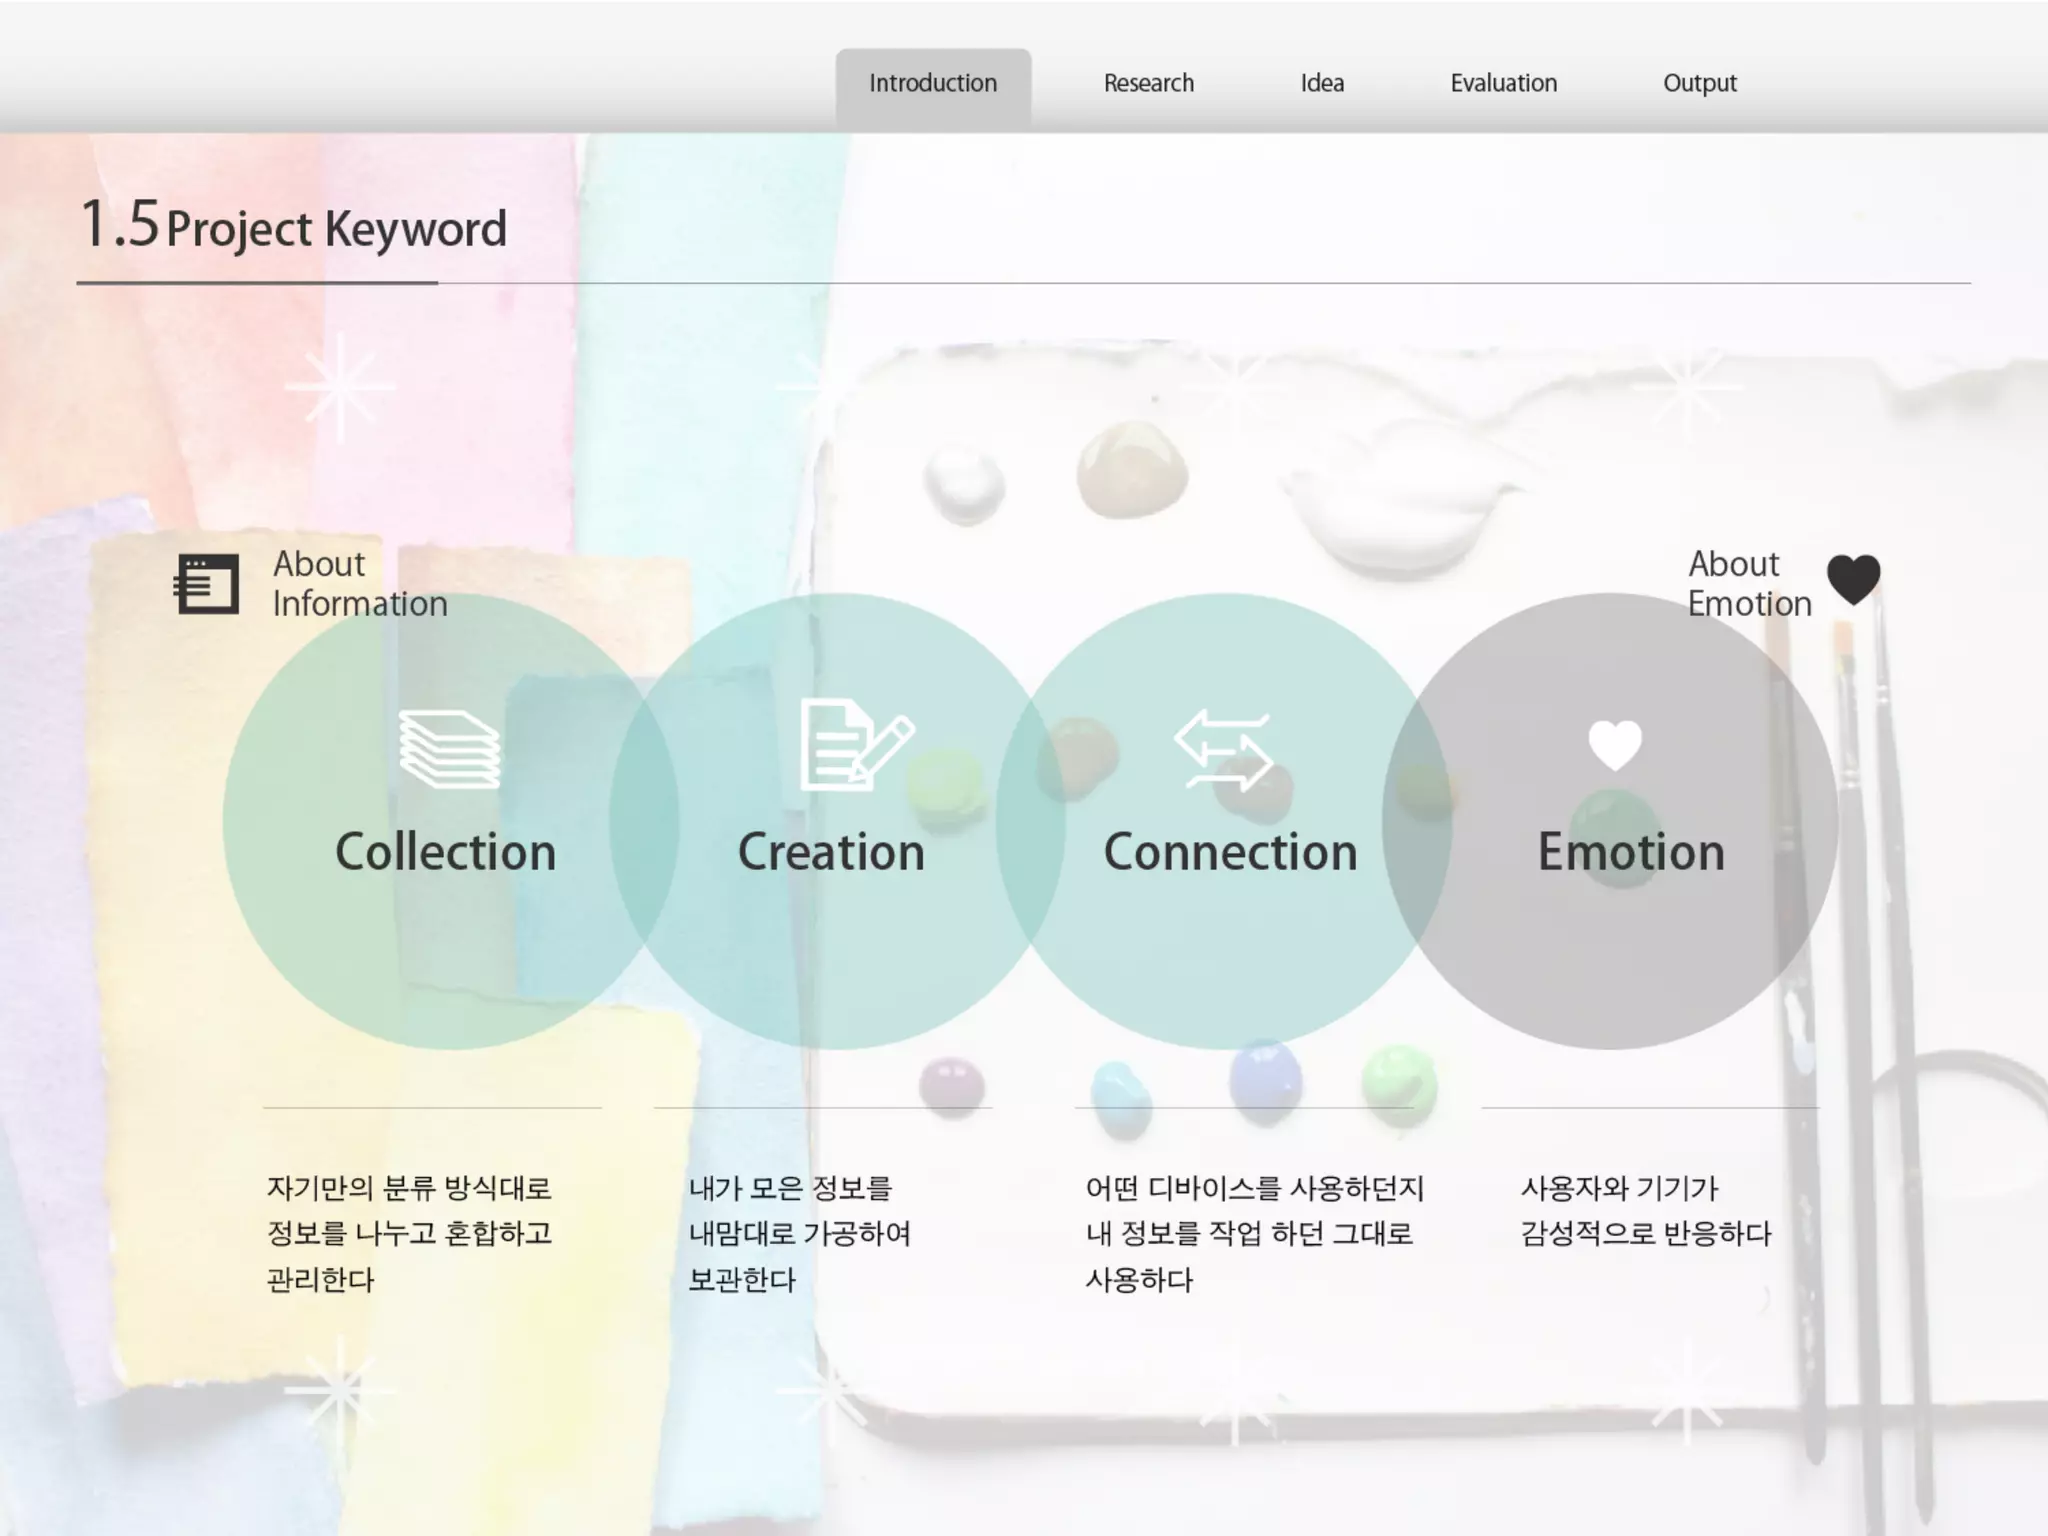
Task: Open the Output tab
Action: pyautogui.click(x=1699, y=83)
